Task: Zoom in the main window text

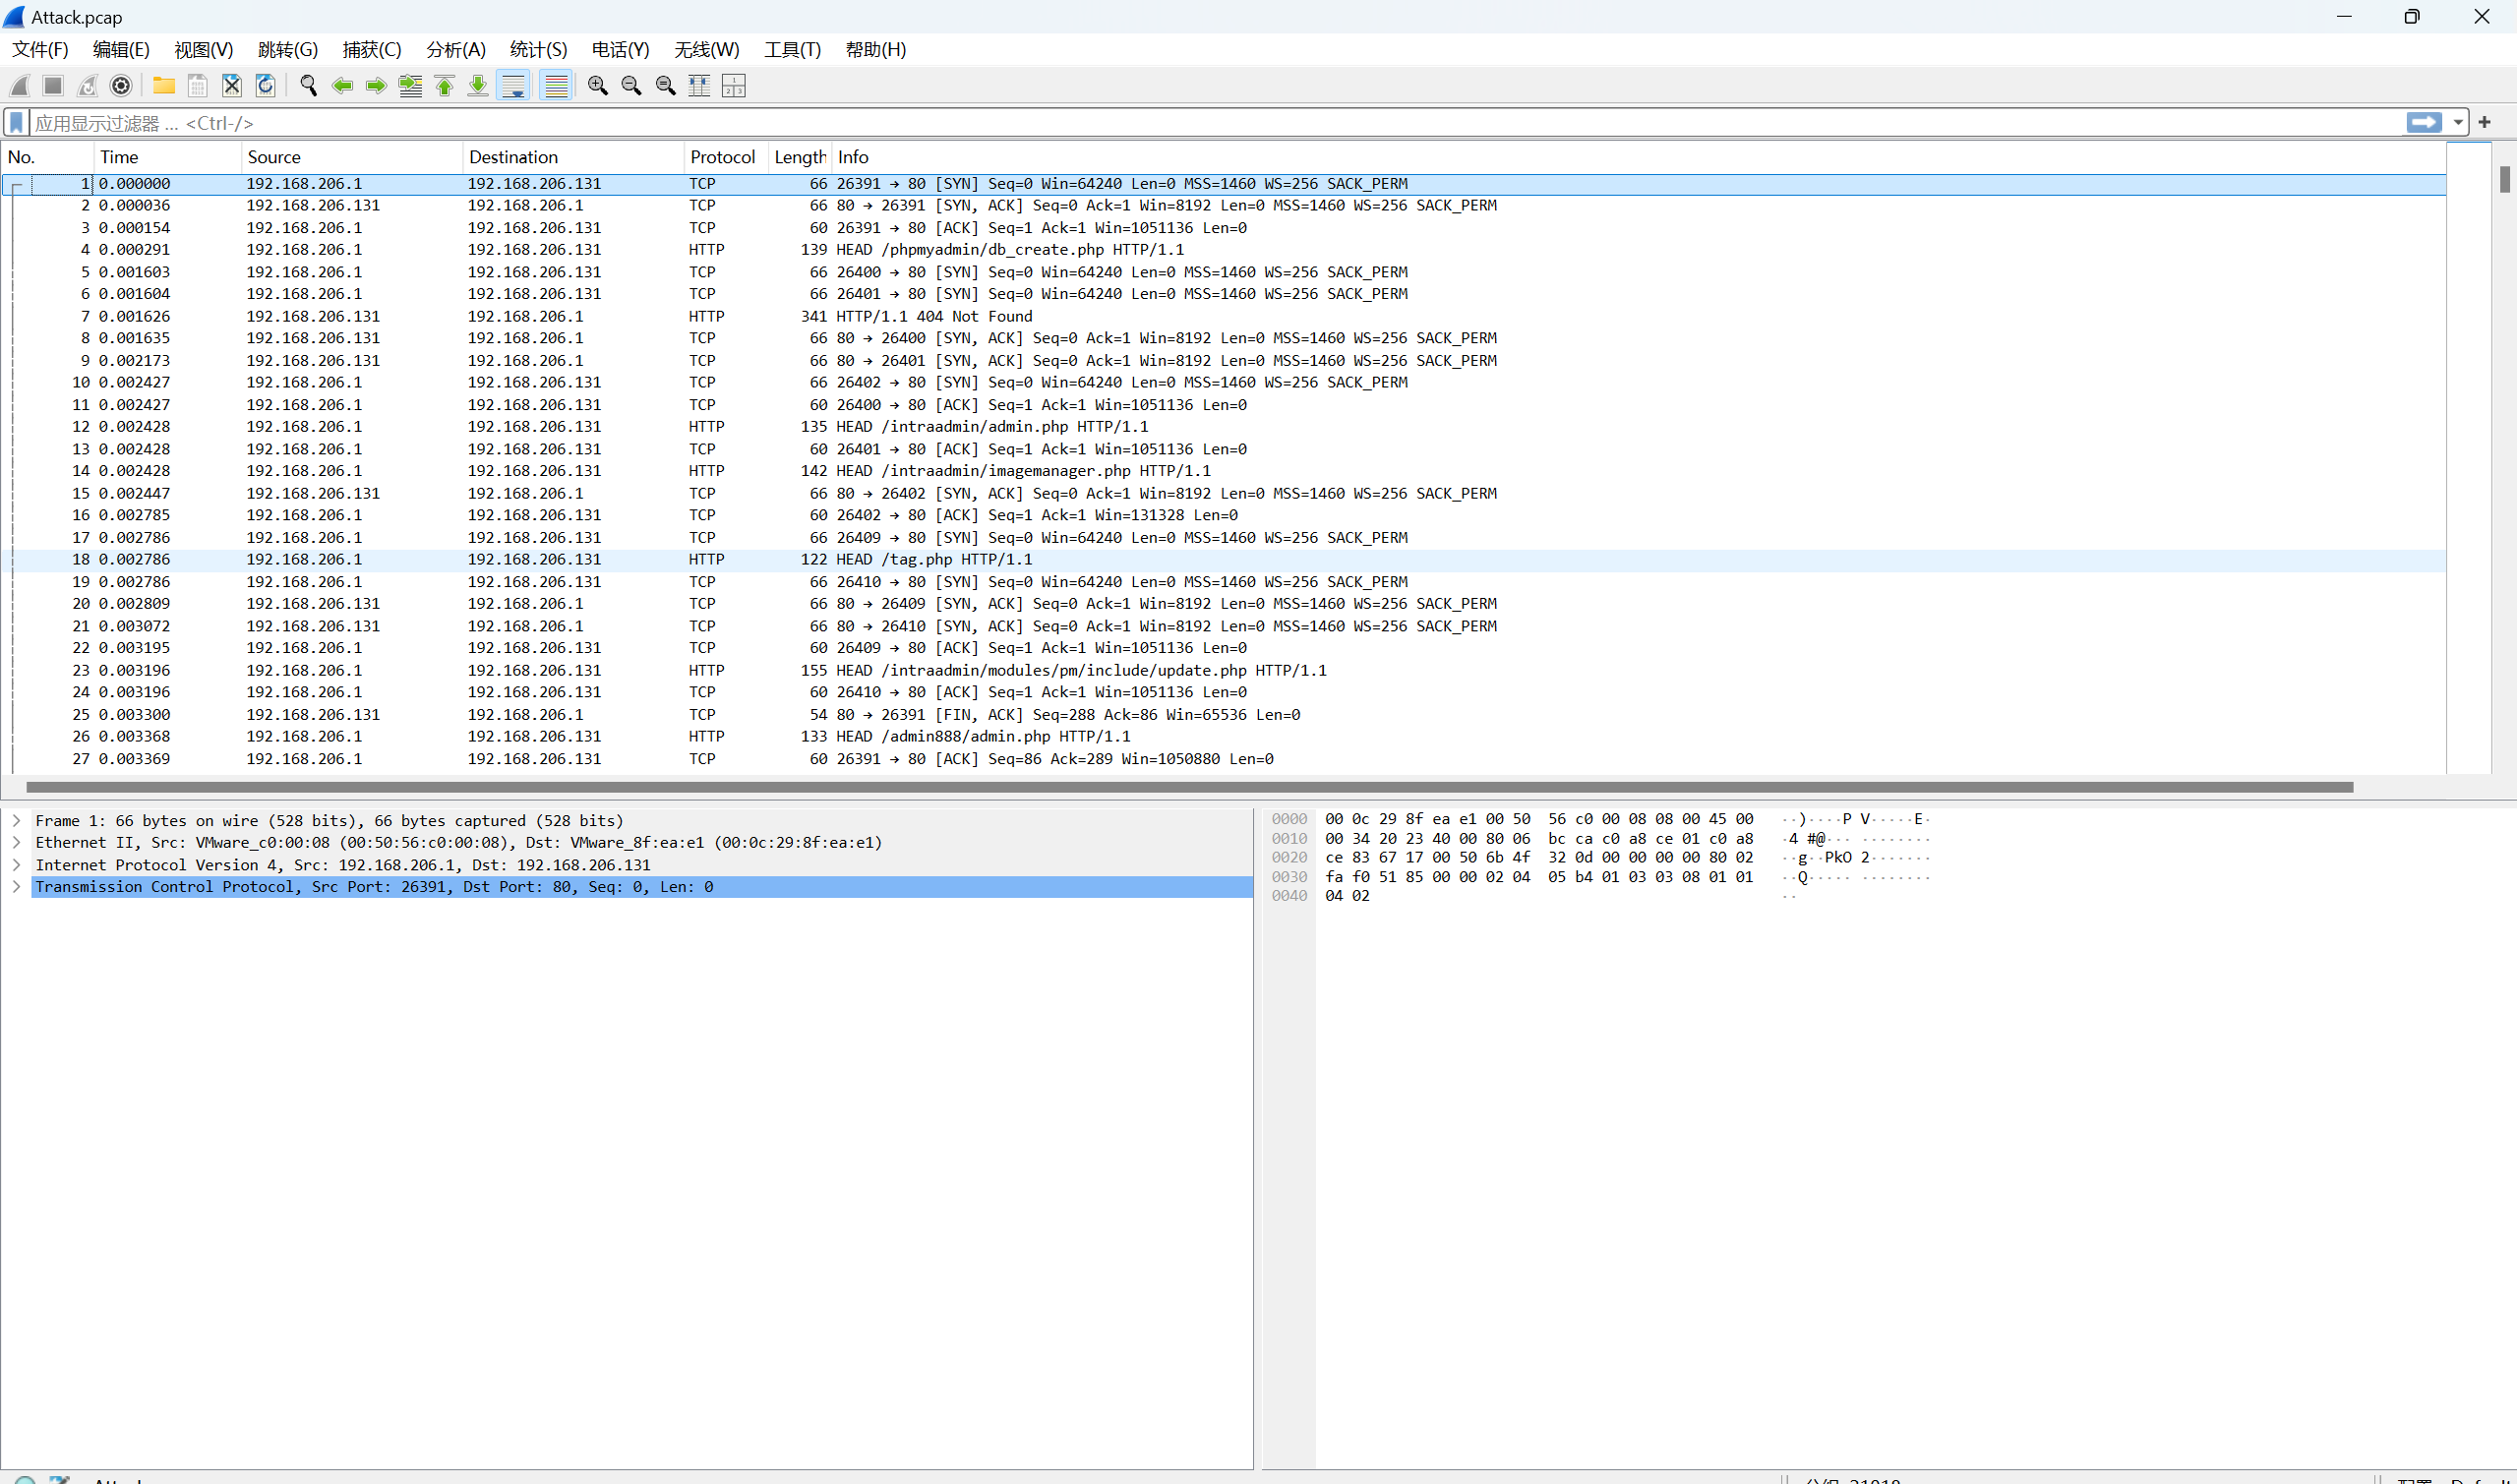Action: [x=598, y=86]
